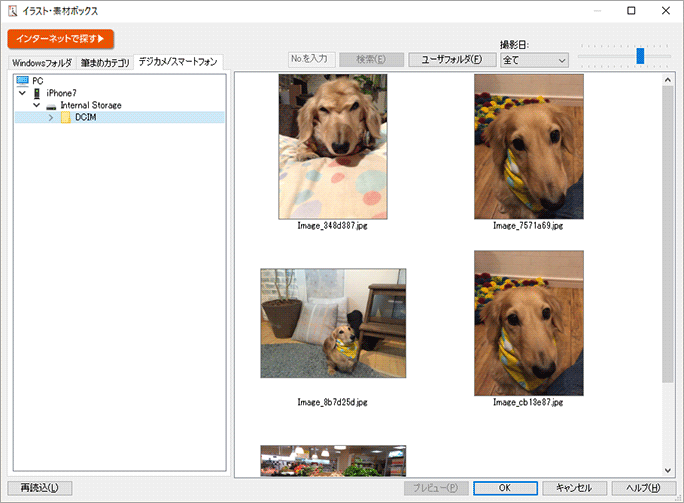Collapse the Internal Storage node
684x503 pixels.
(36, 105)
